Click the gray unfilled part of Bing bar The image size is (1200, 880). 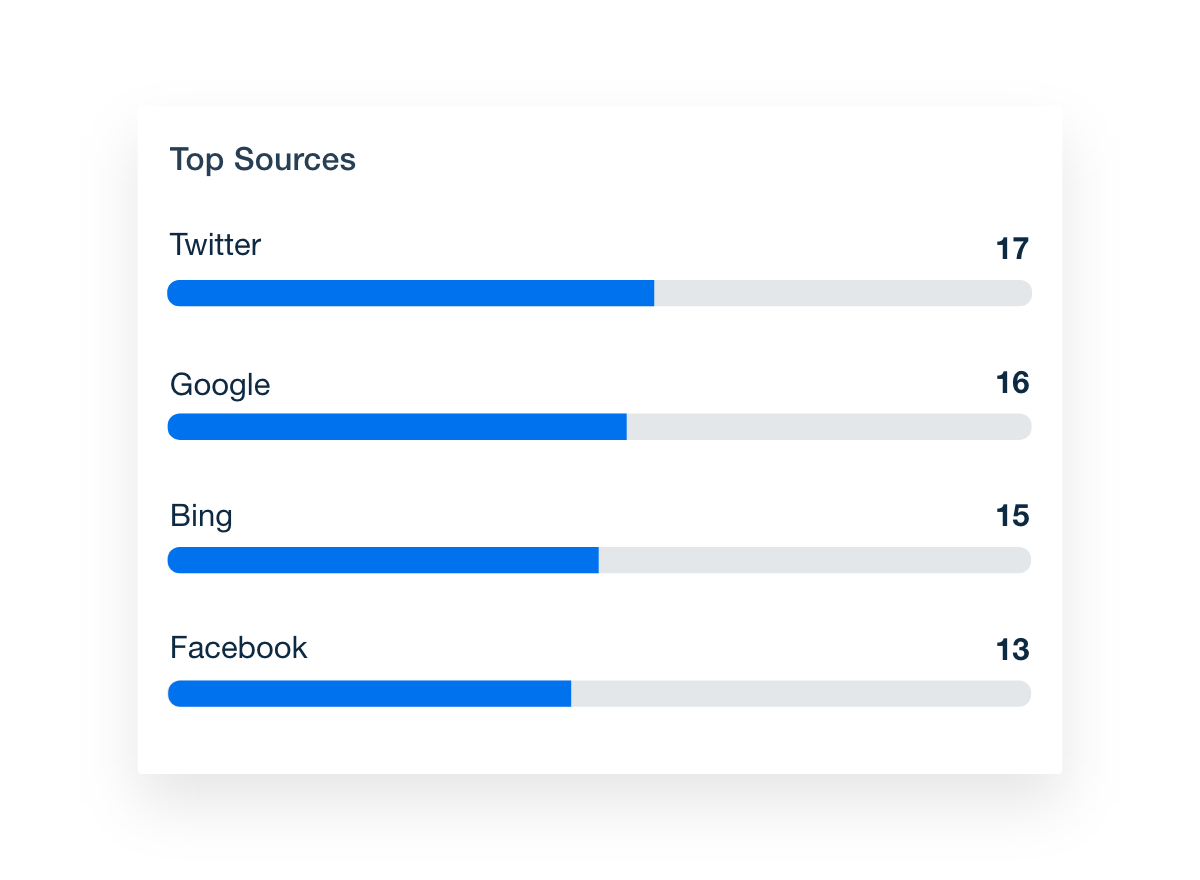tap(814, 560)
